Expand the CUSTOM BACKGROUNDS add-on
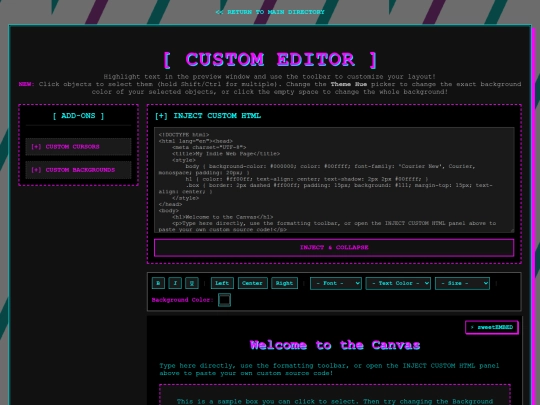The image size is (540, 405). pos(79,170)
